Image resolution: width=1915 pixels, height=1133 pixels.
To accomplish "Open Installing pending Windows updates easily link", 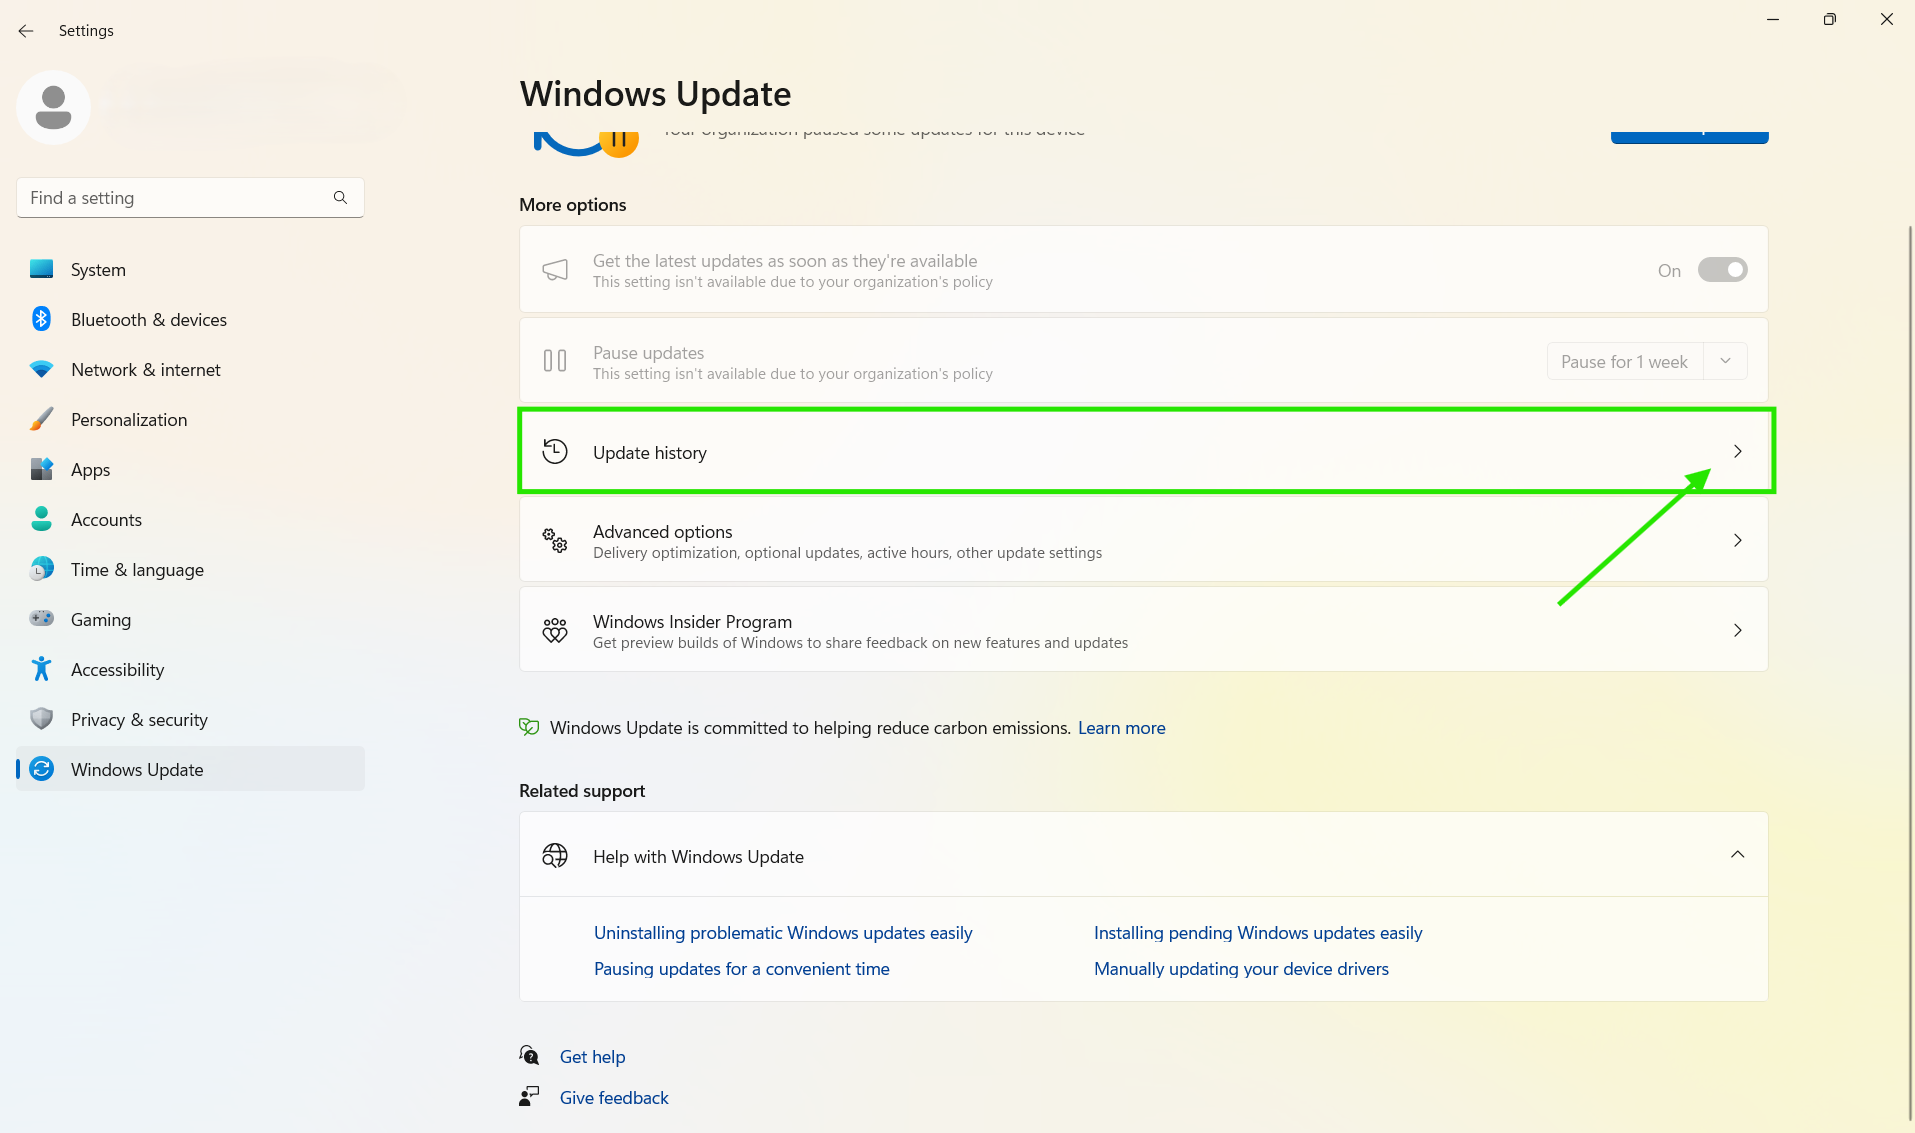I will tap(1258, 933).
